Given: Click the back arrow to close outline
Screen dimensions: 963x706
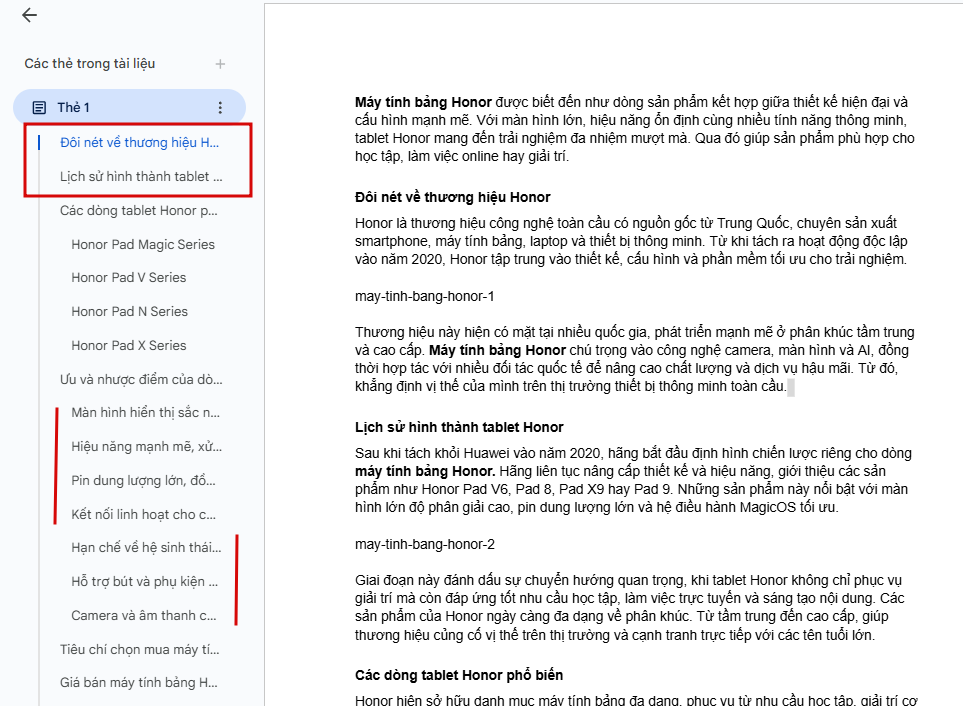Looking at the screenshot, I should (x=29, y=15).
